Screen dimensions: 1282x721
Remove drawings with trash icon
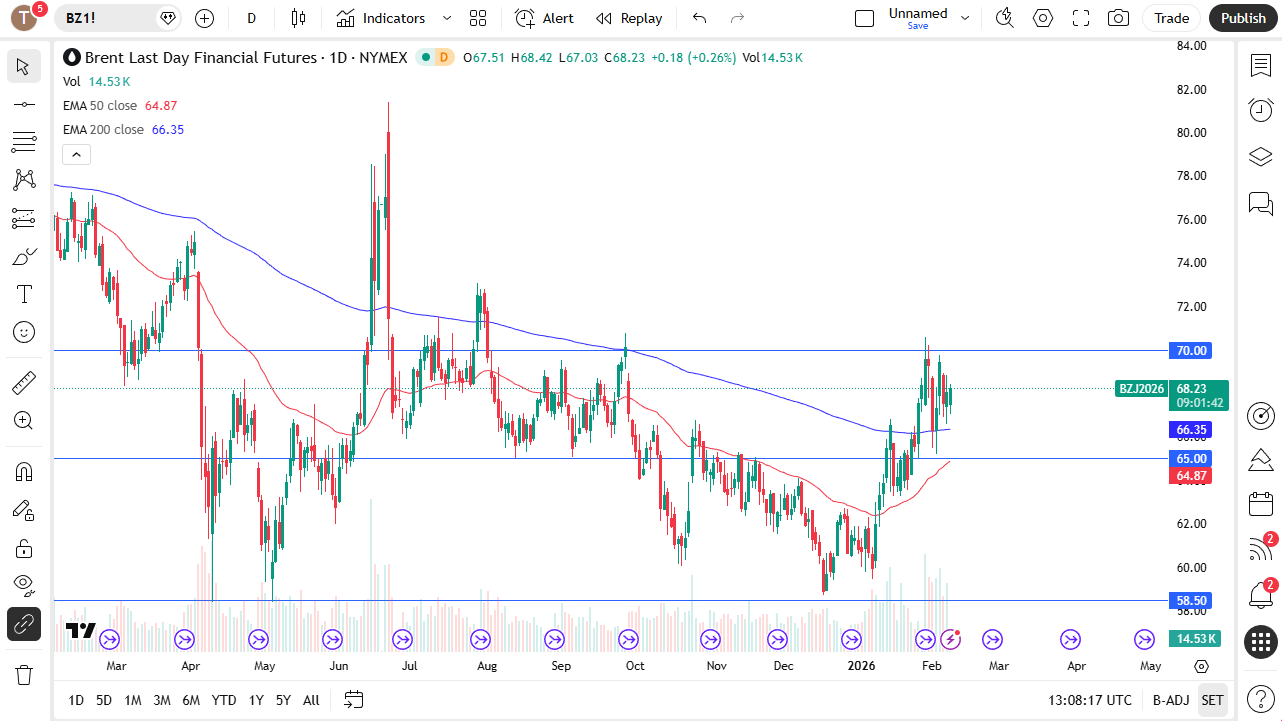pyautogui.click(x=24, y=675)
